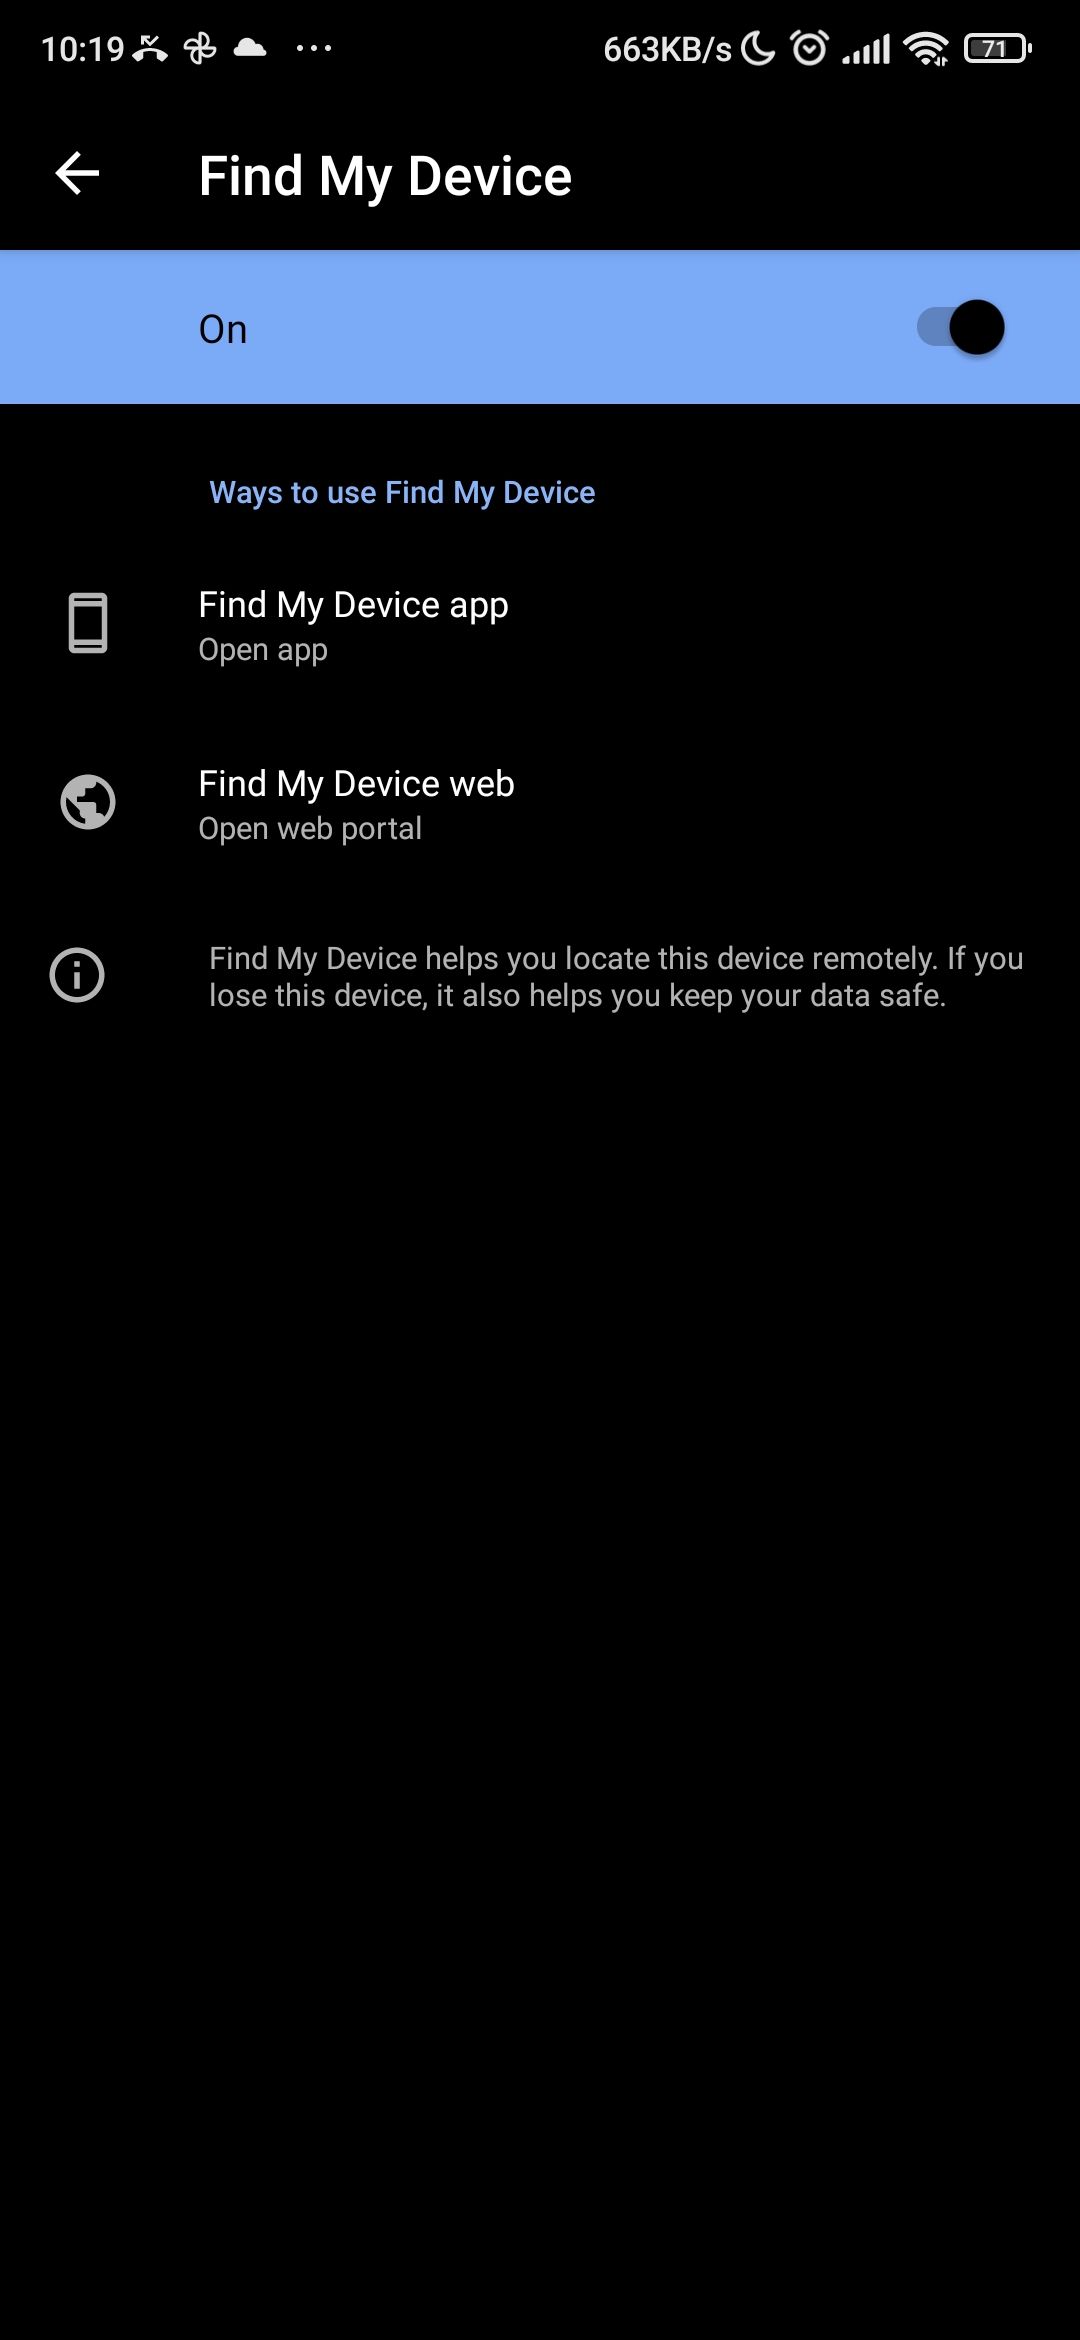This screenshot has height=2340, width=1080.
Task: Tap the globe icon beside Find My Device web
Action: [88, 802]
